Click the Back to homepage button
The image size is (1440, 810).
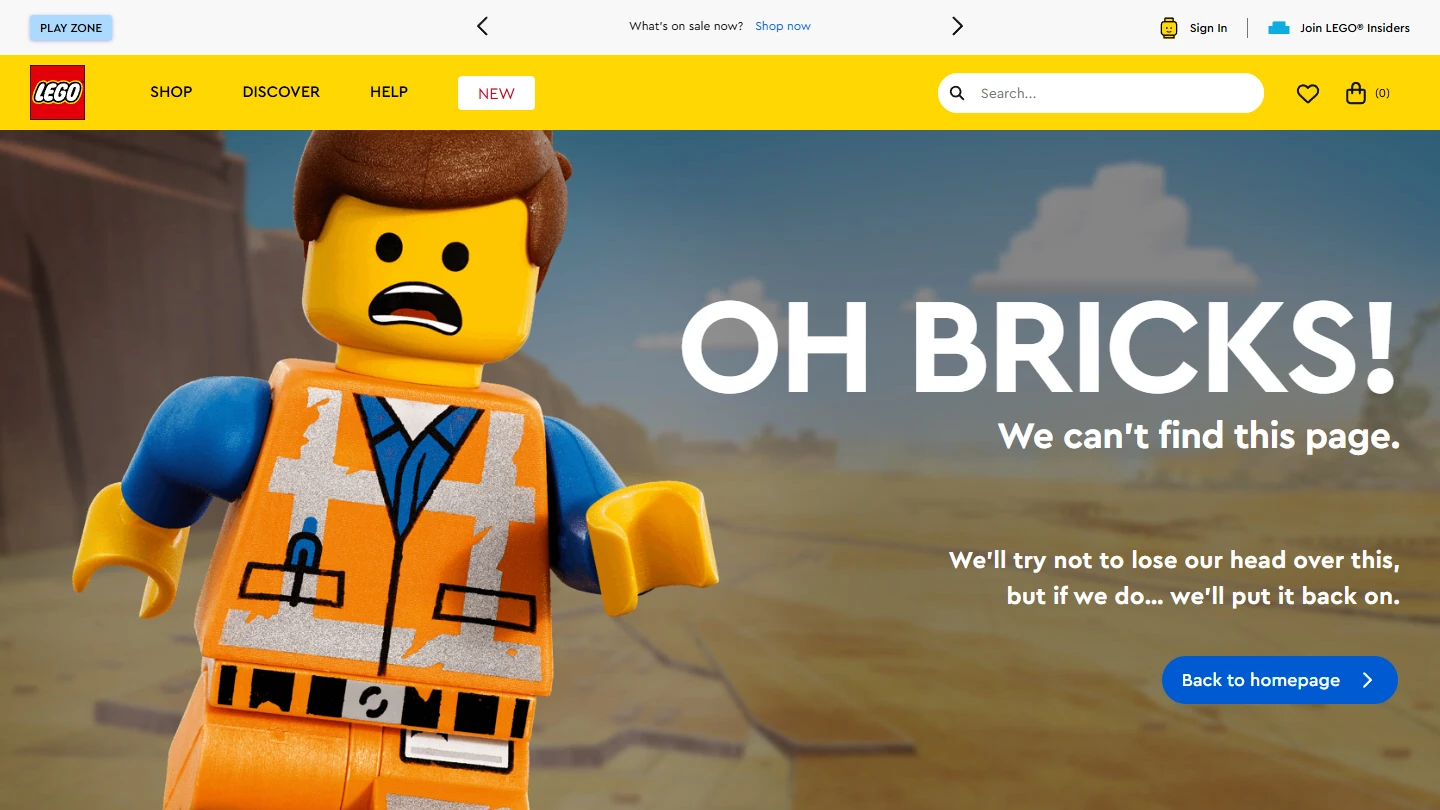(x=1260, y=680)
